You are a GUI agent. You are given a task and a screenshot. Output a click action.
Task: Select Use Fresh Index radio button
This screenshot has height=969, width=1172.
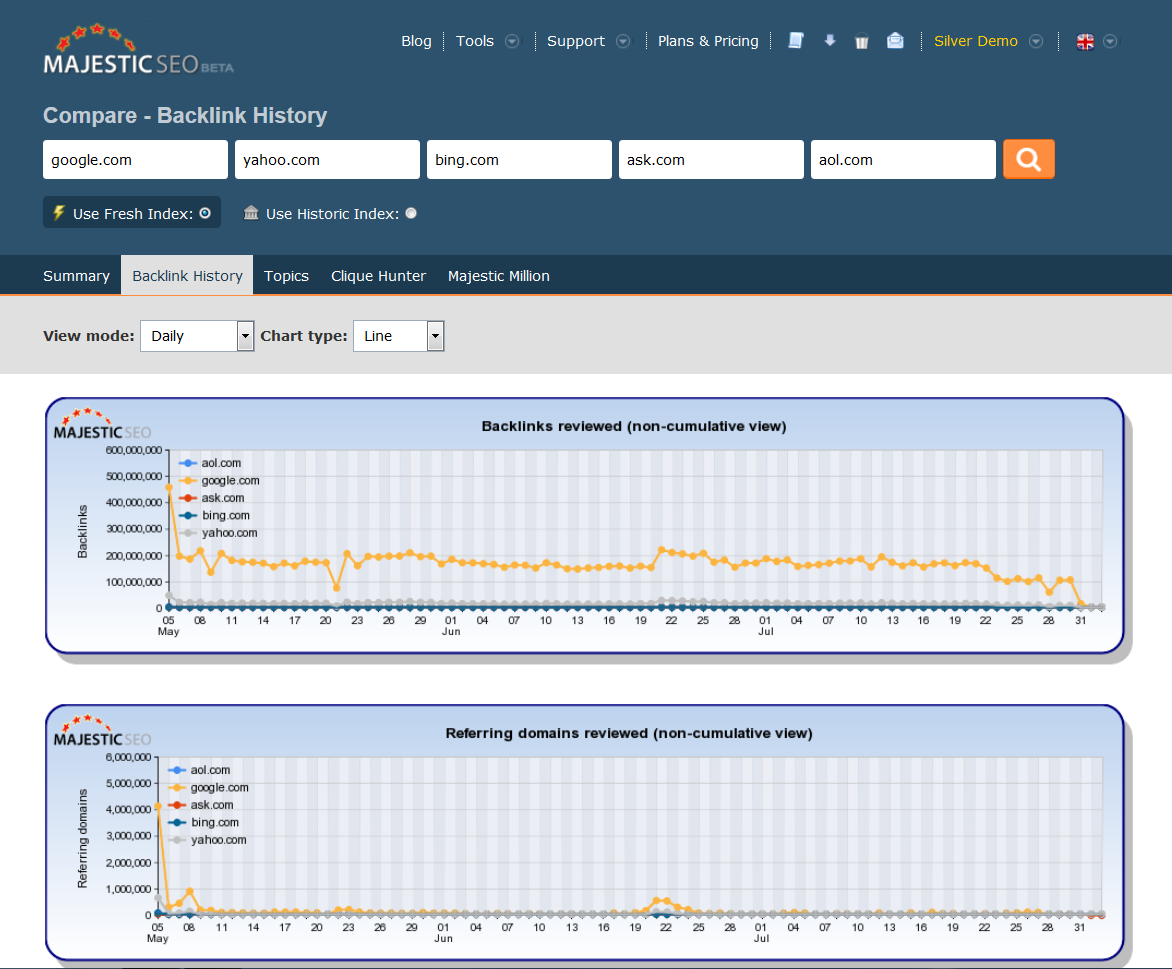(205, 213)
